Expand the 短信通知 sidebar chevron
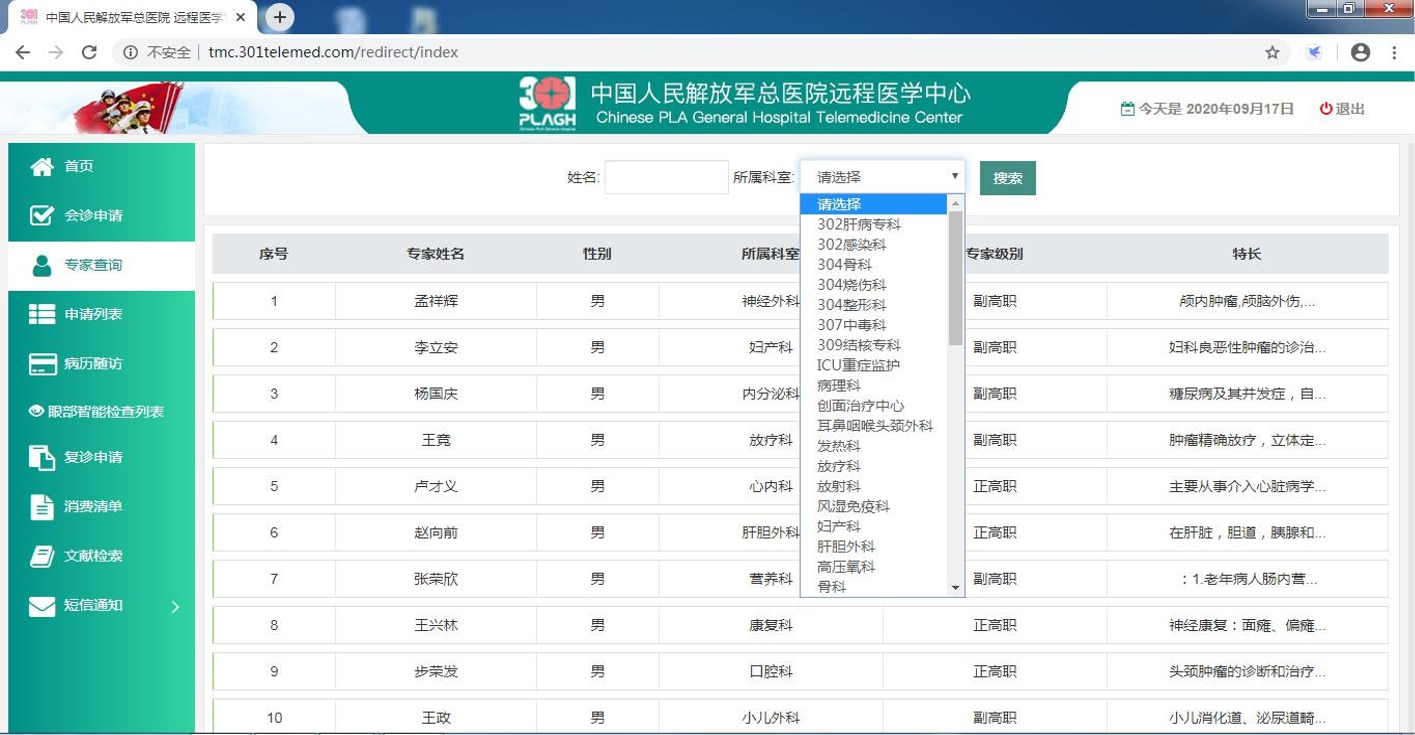1415x735 pixels. coord(177,605)
